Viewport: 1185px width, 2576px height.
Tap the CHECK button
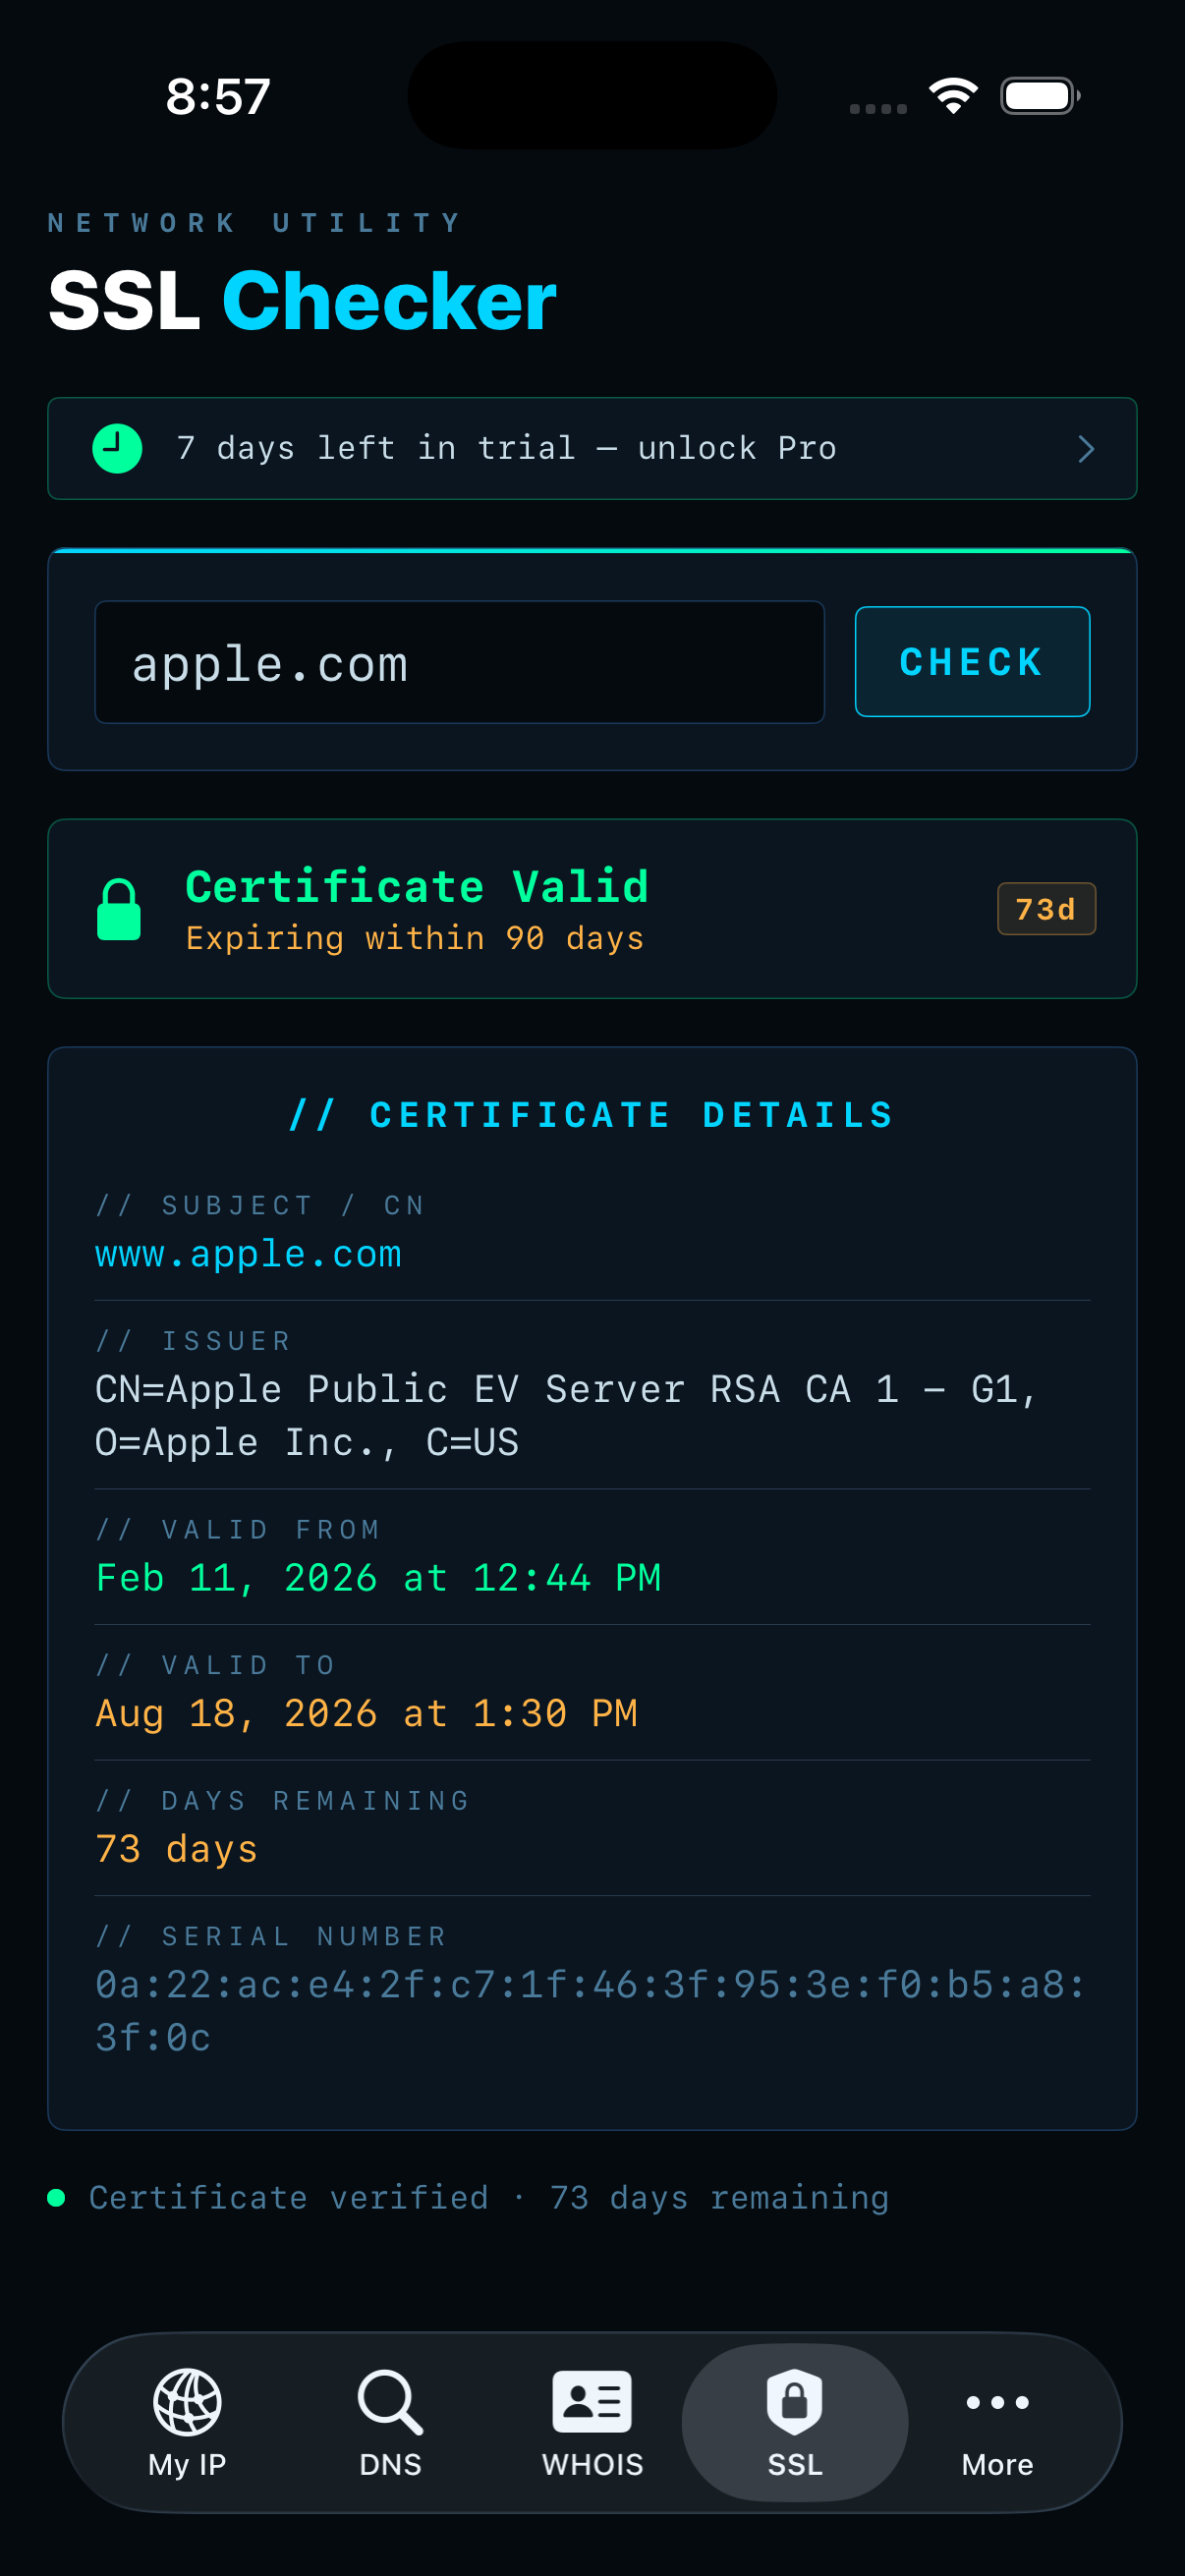point(972,661)
